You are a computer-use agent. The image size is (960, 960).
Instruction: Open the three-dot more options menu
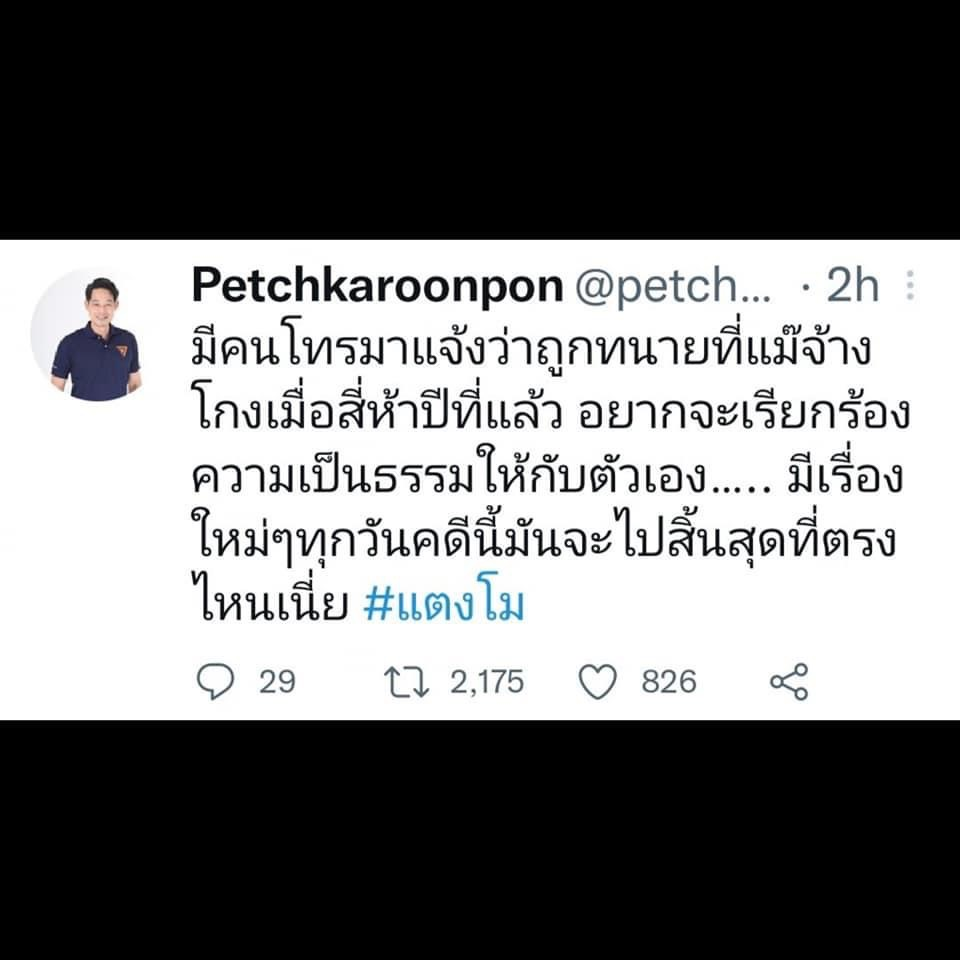point(910,285)
